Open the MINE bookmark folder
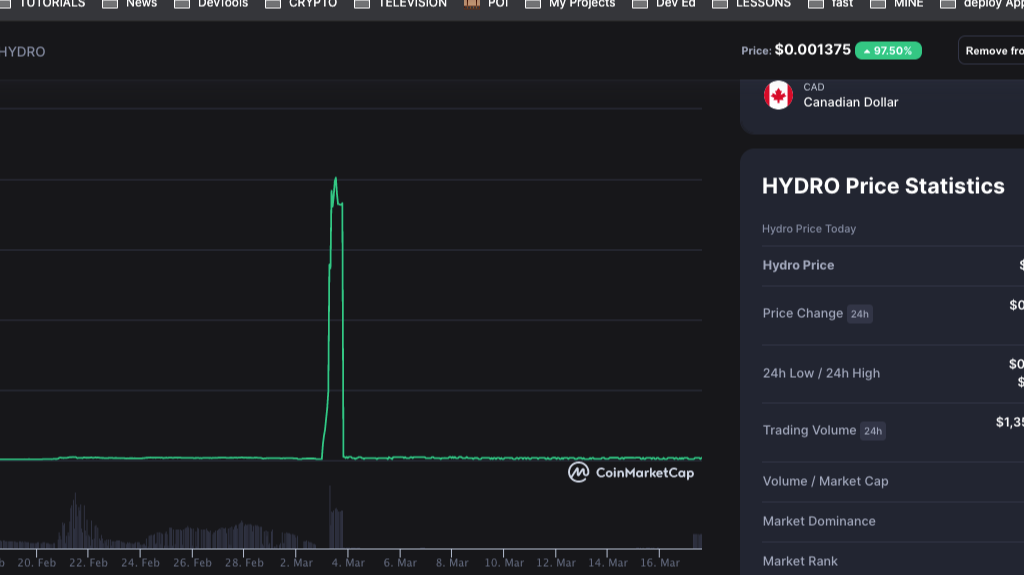 click(x=897, y=4)
